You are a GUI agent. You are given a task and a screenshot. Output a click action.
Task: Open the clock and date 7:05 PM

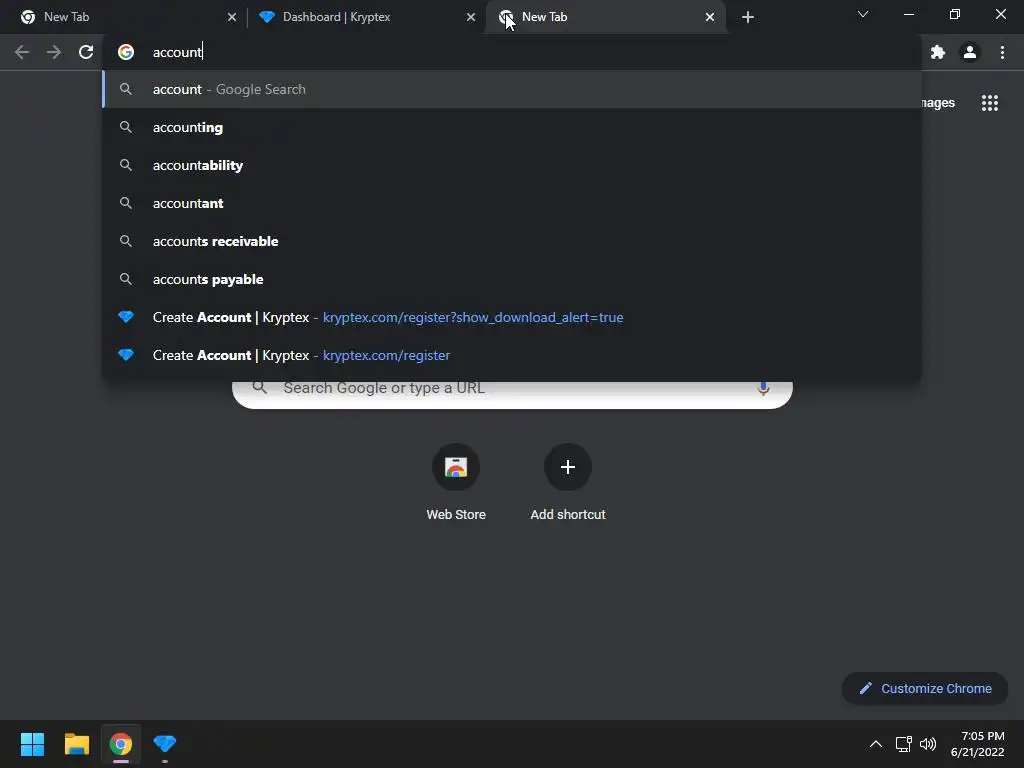978,744
